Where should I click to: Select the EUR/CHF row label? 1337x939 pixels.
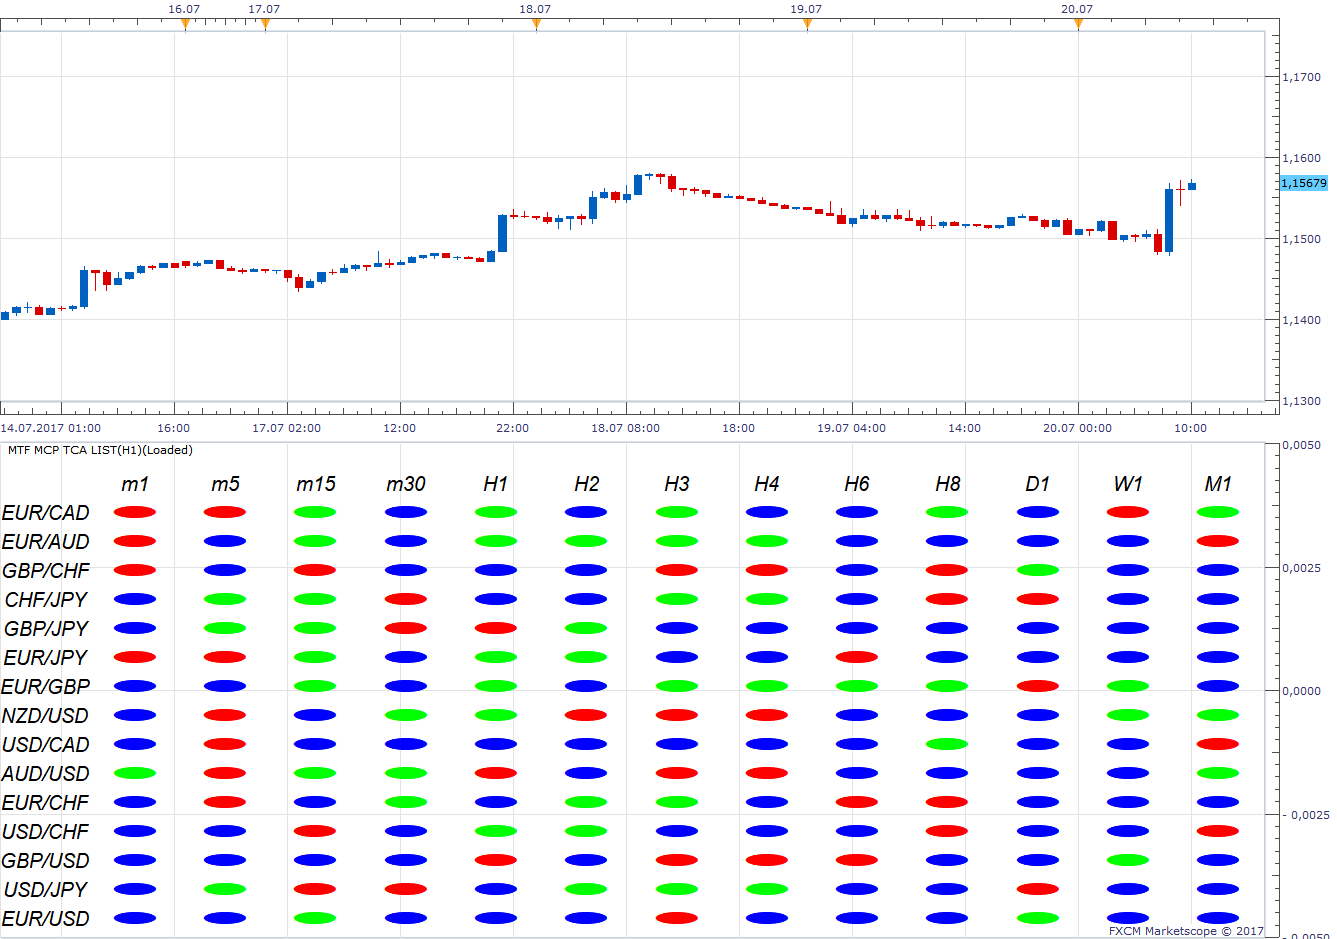pyautogui.click(x=46, y=803)
